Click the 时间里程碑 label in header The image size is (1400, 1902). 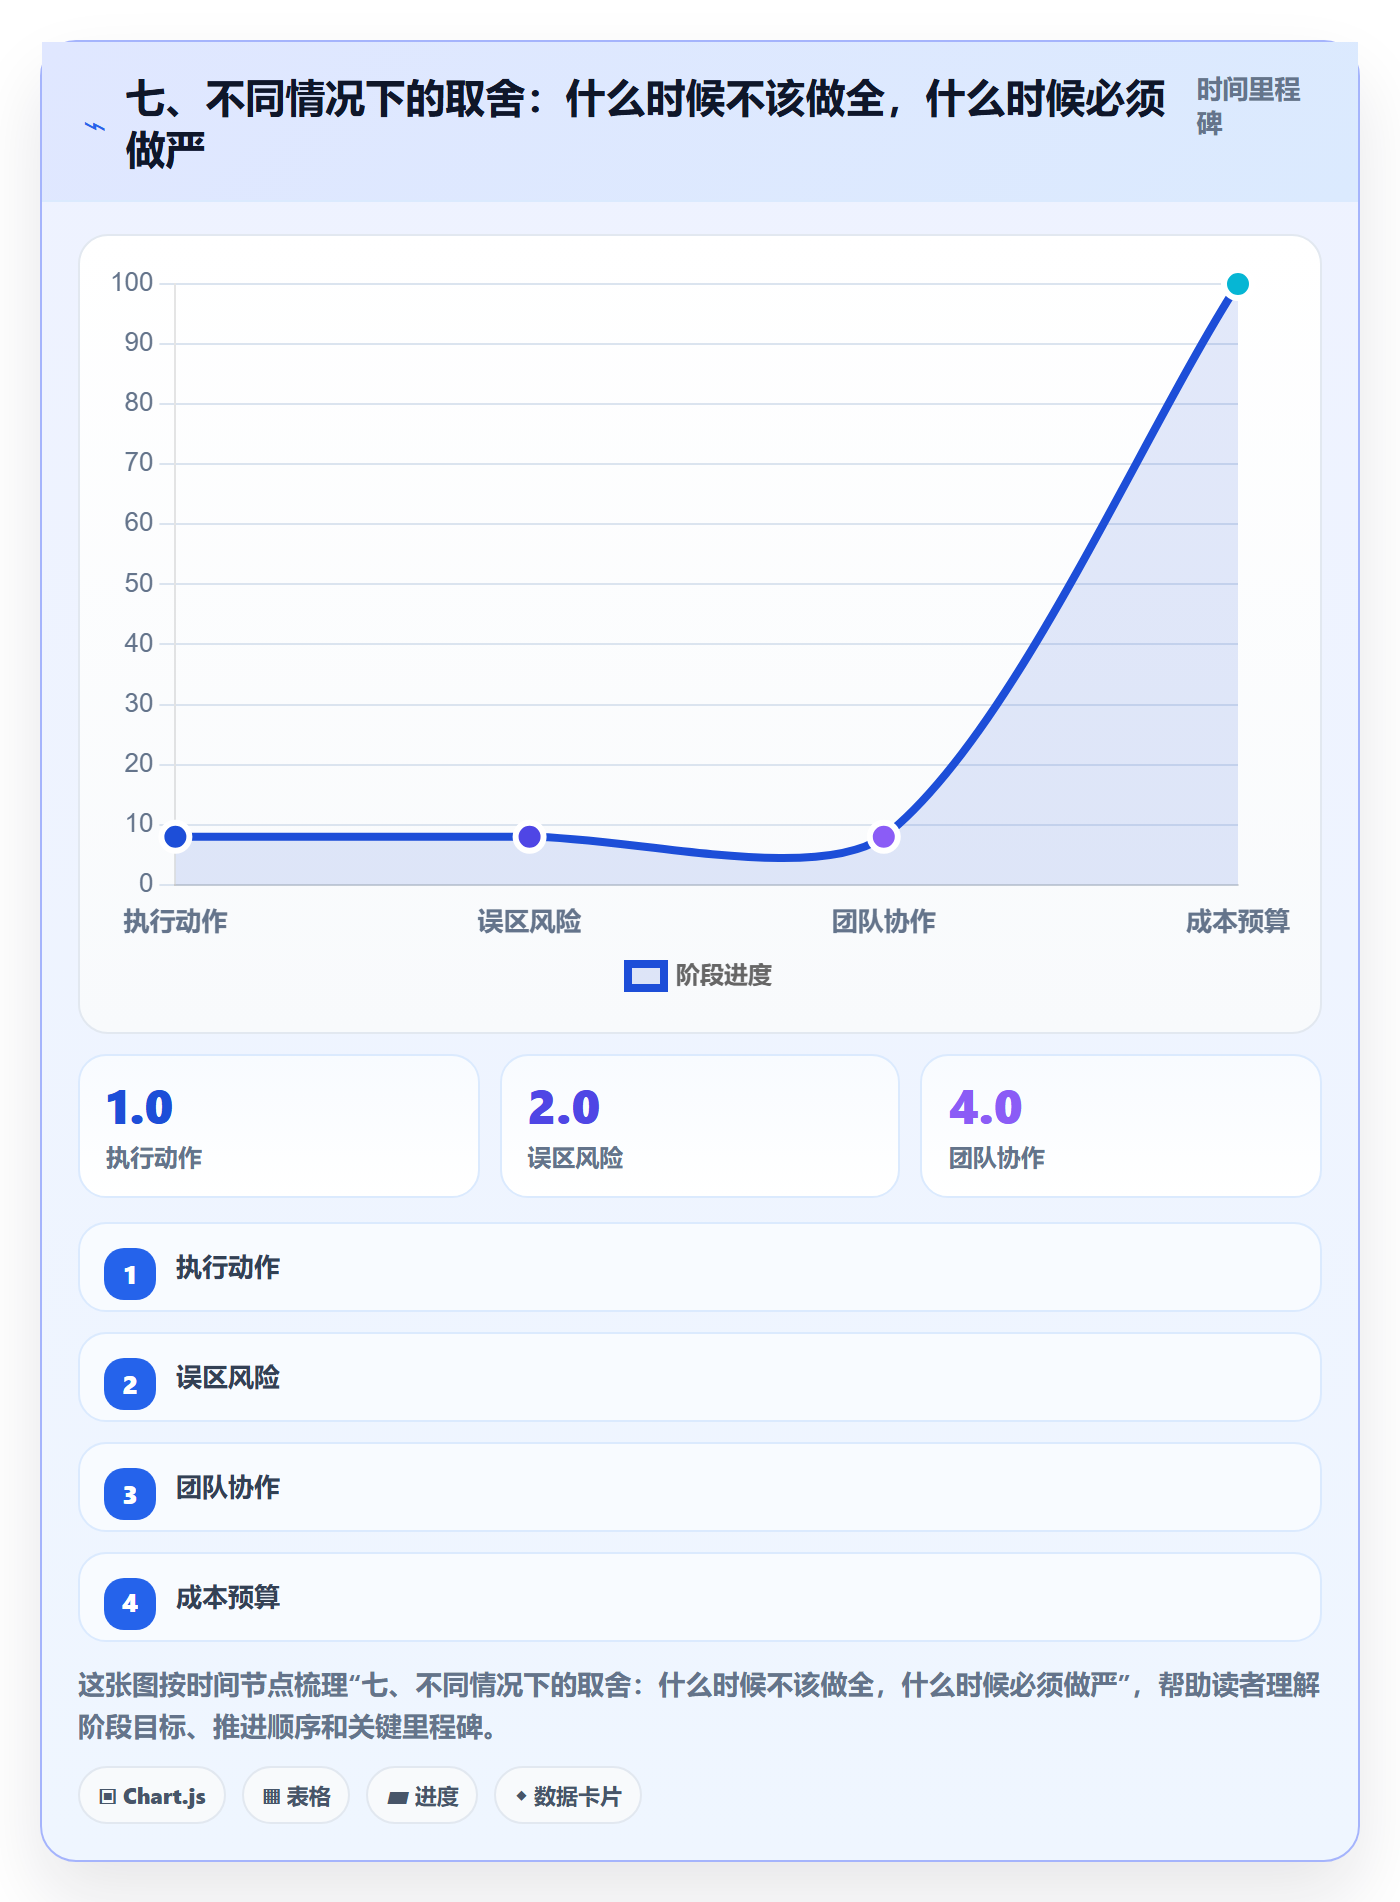click(1248, 106)
